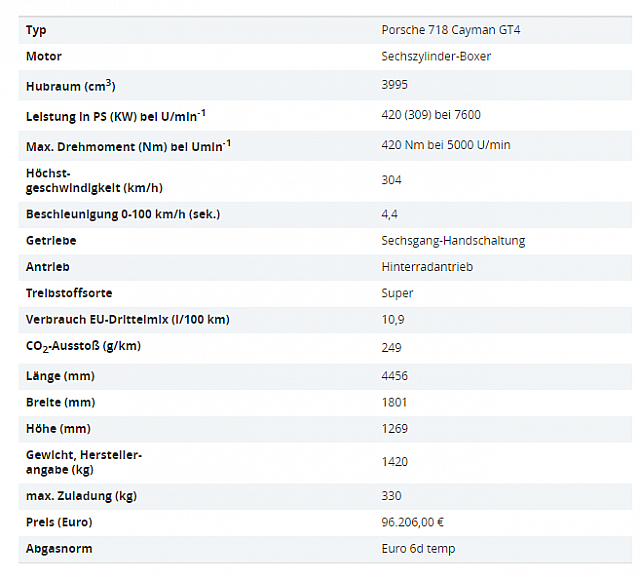Select the value 'Porsche 718 Cayman GT4'
This screenshot has height=580, width=640.
451,30
